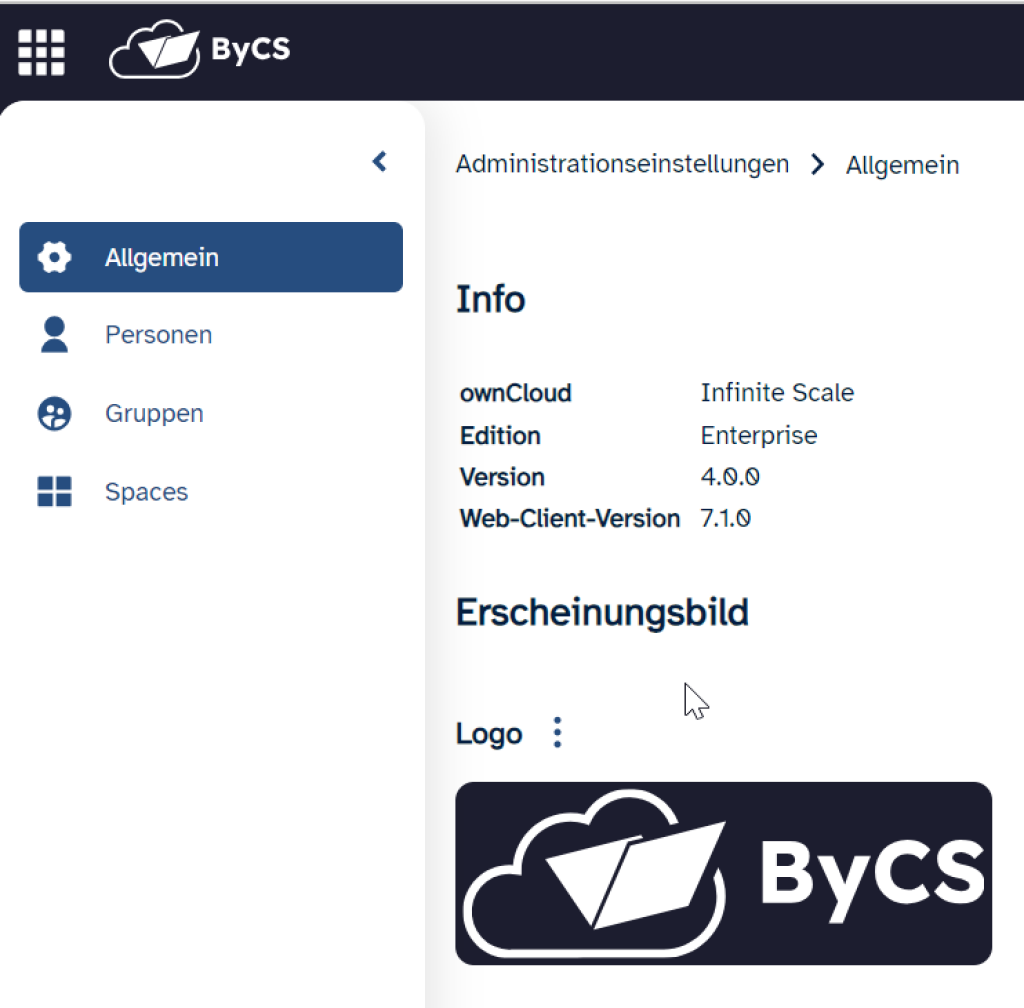Click the Logo label
Viewport: 1024px width, 1008px height.
point(489,732)
